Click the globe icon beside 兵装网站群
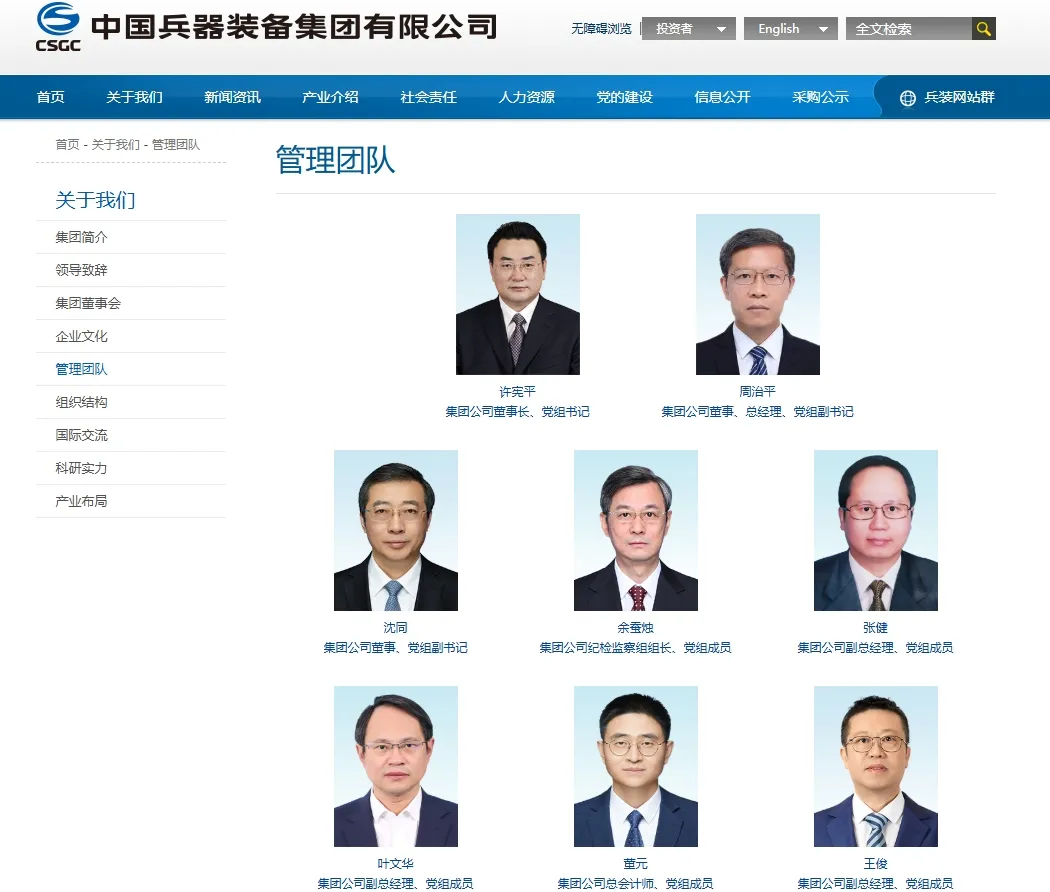The width and height of the screenshot is (1050, 892). [907, 98]
